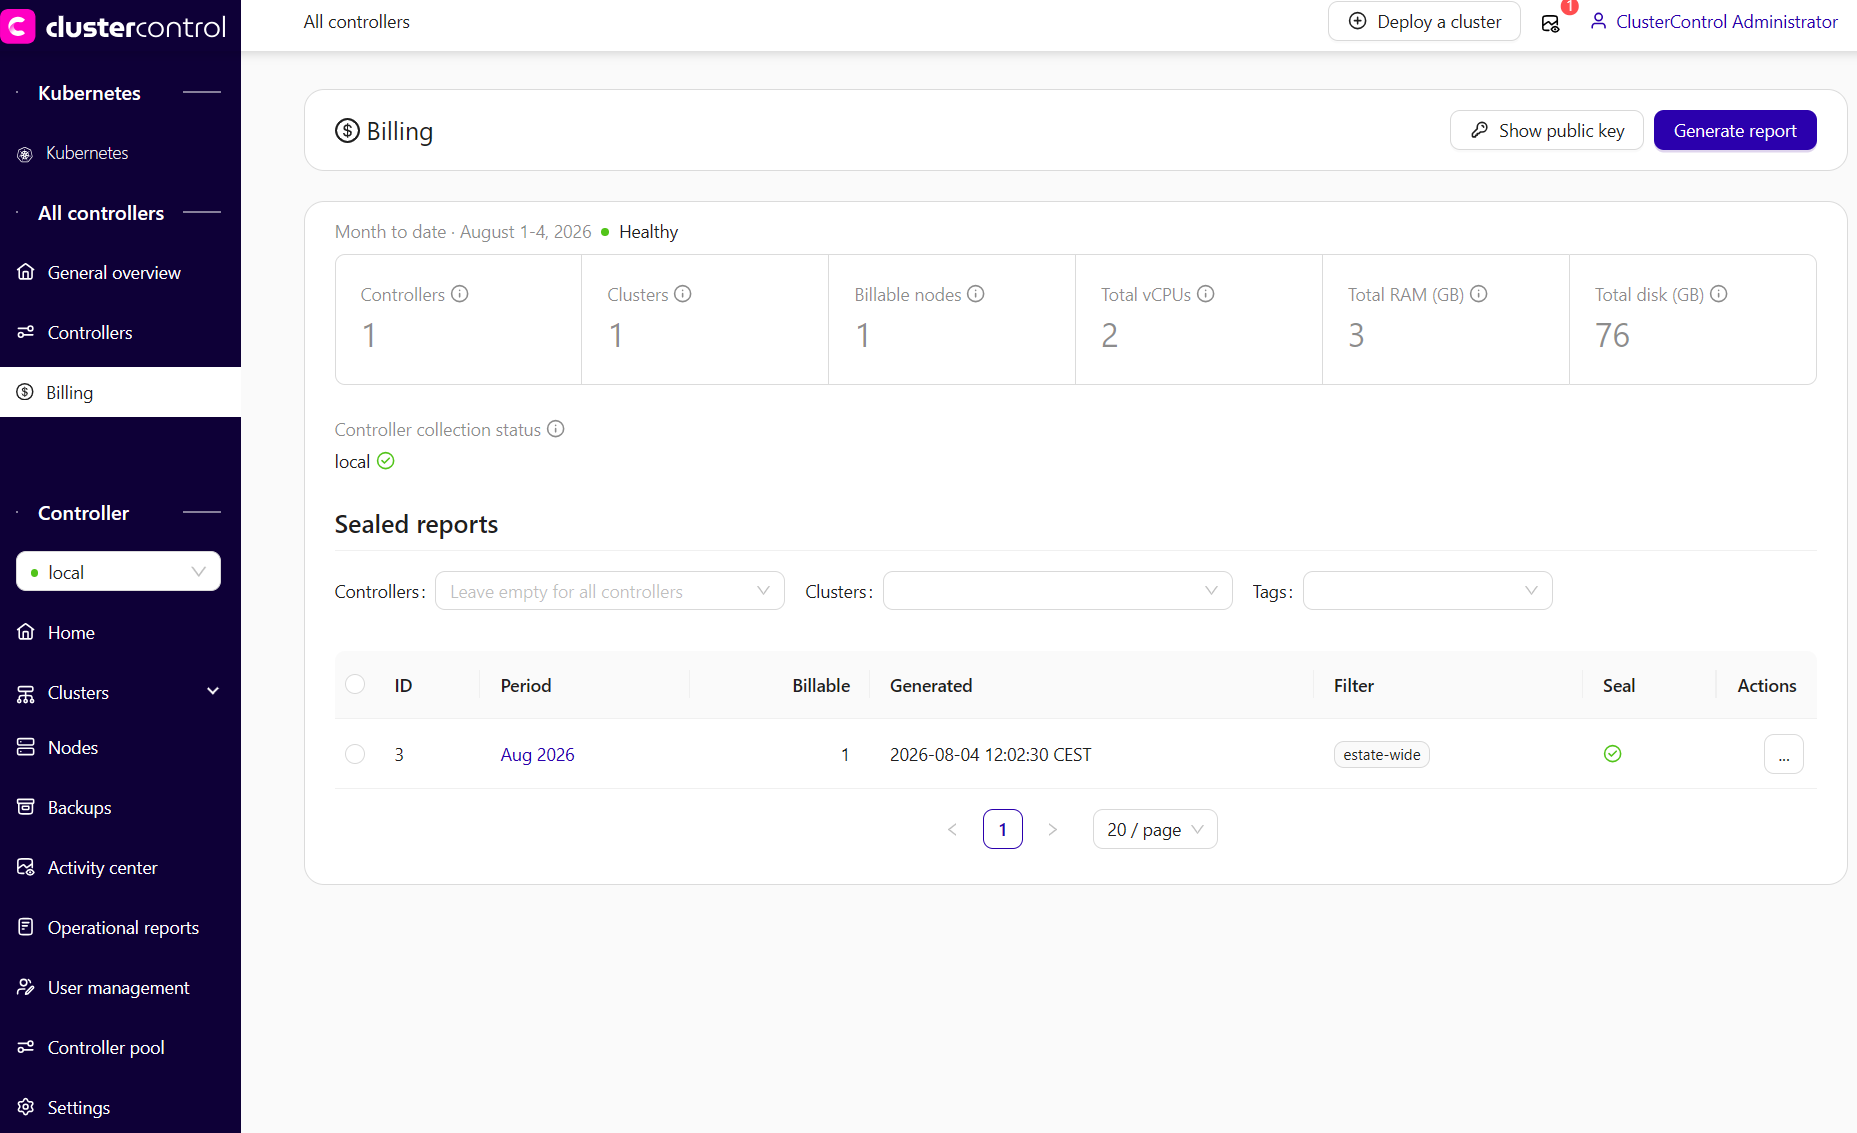The image size is (1857, 1133).
Task: Click the Healthy status label
Action: coord(648,231)
